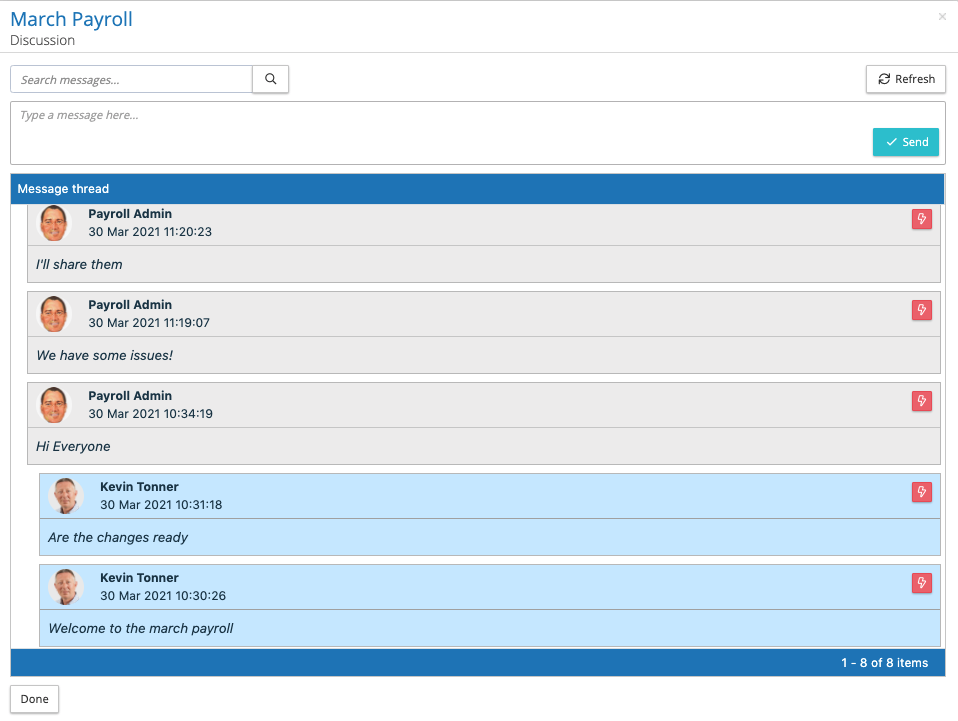Viewport: 958px width, 721px height.
Task: Click Payroll Admin avatar on 'Hi Everyone' message
Action: coord(54,405)
